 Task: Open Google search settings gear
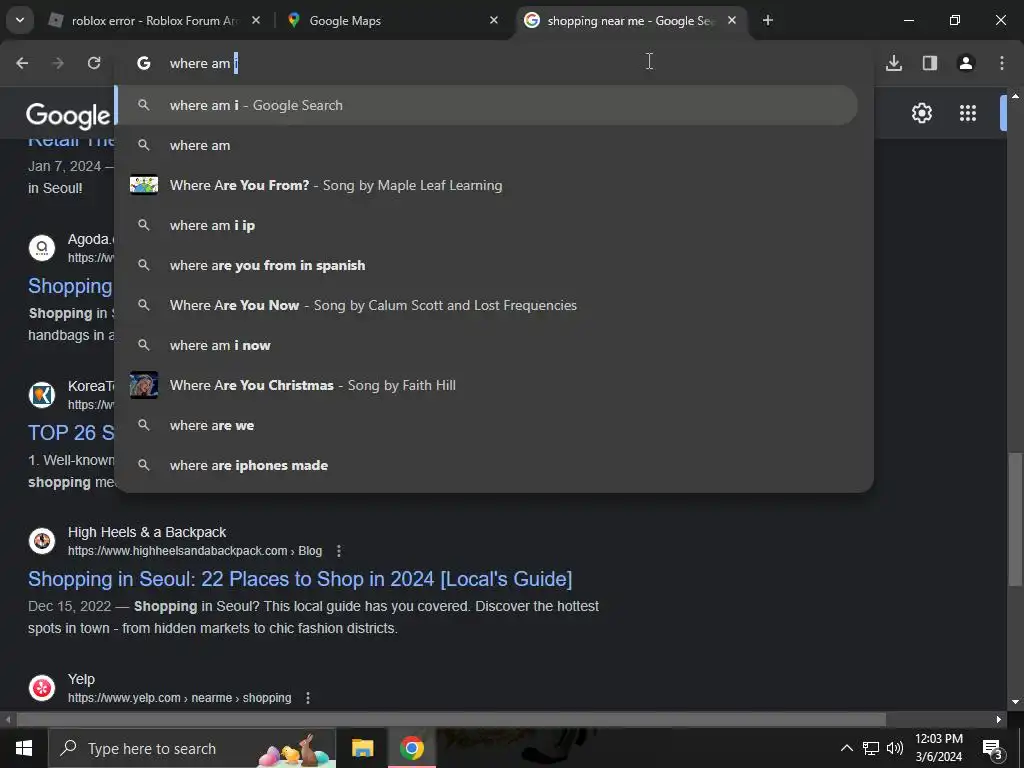[x=921, y=113]
